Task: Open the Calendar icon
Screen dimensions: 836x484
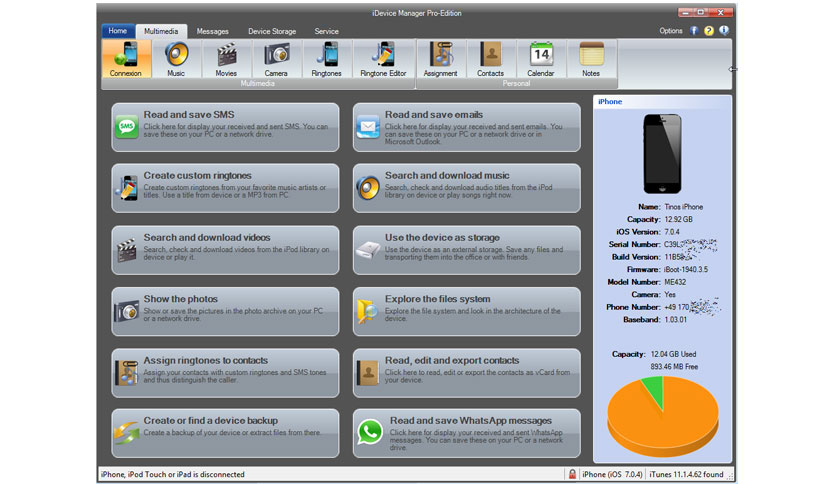Action: point(541,59)
